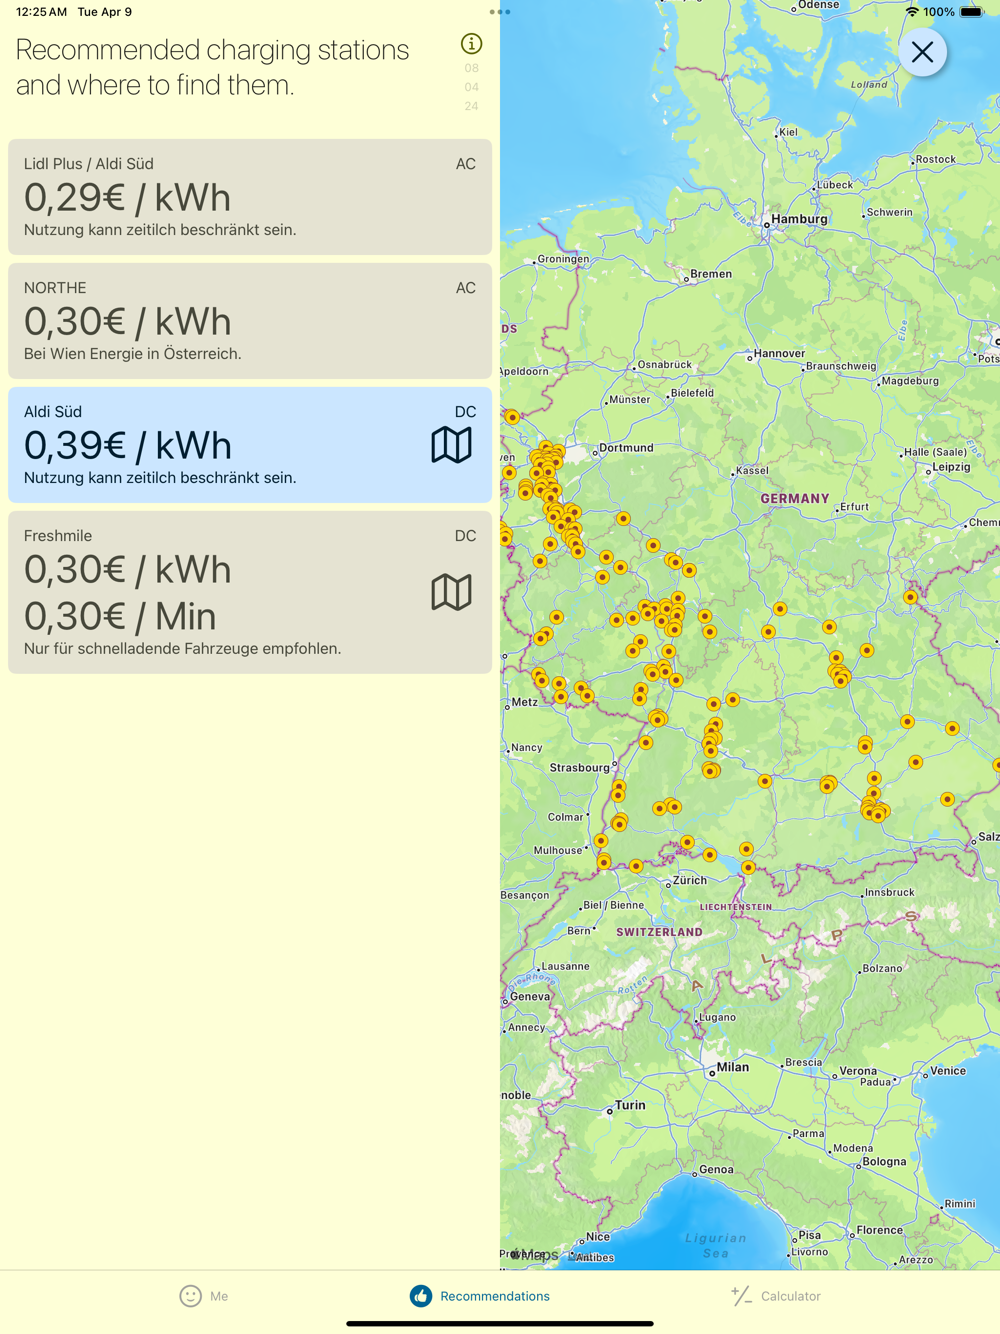
Task: Tap the Zürich city label
Action: tap(689, 881)
